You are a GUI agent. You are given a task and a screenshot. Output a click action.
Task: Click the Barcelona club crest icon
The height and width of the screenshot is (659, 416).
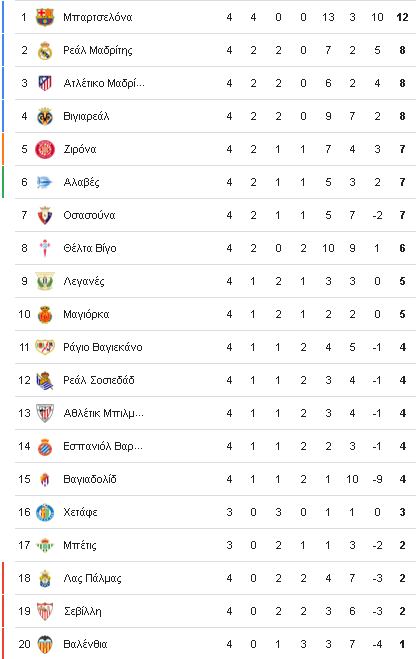click(45, 17)
